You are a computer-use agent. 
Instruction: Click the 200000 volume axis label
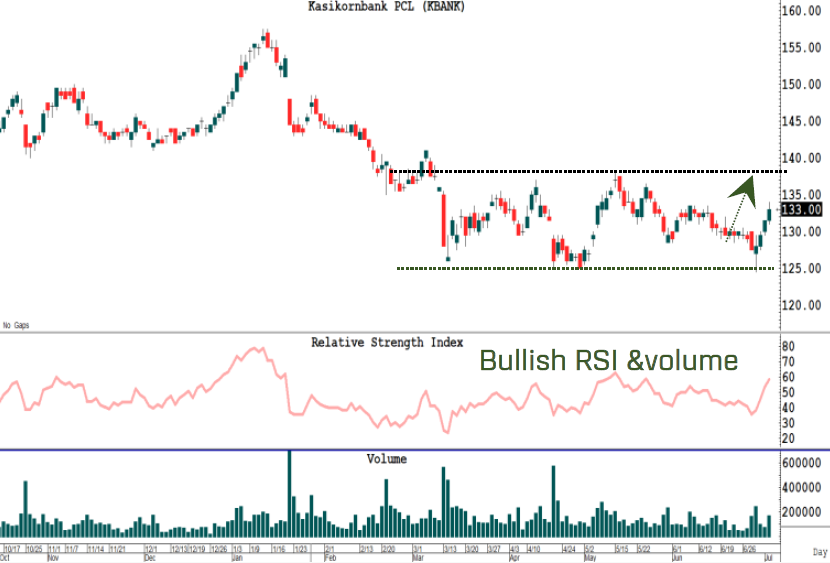click(801, 512)
